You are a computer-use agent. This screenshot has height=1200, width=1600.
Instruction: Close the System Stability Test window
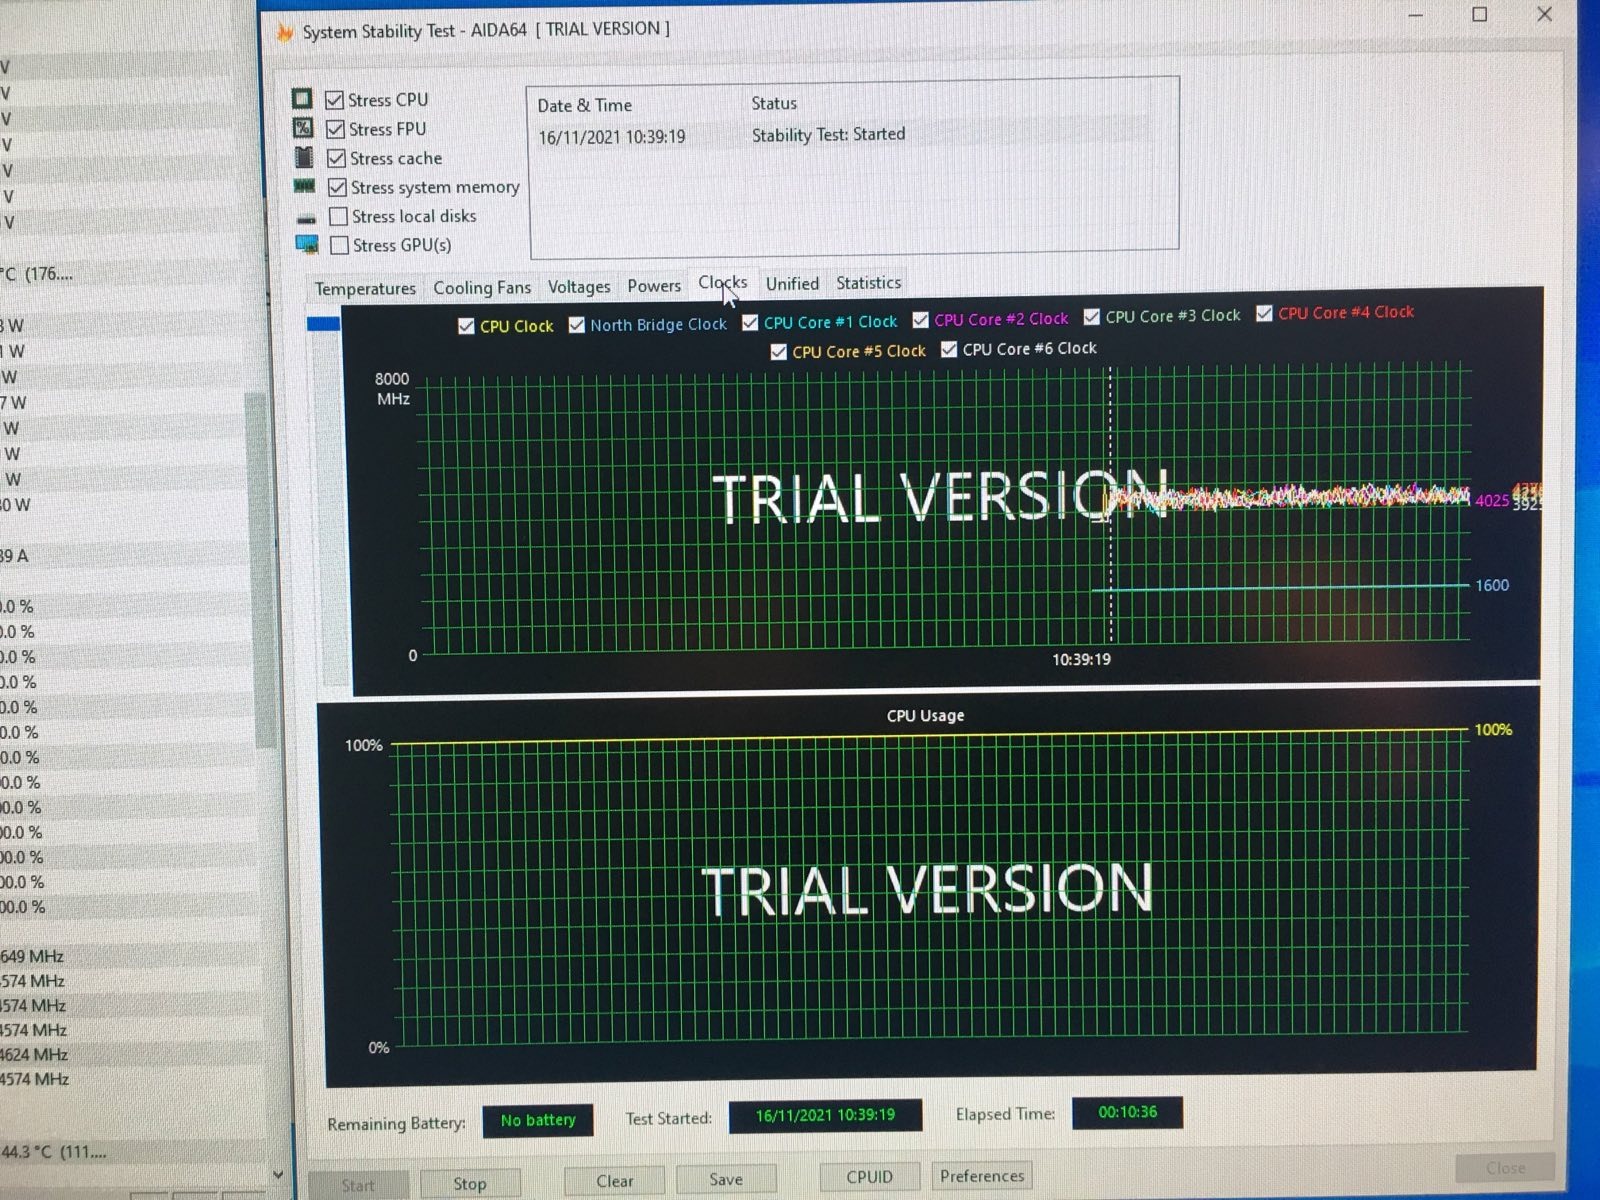(x=1544, y=14)
